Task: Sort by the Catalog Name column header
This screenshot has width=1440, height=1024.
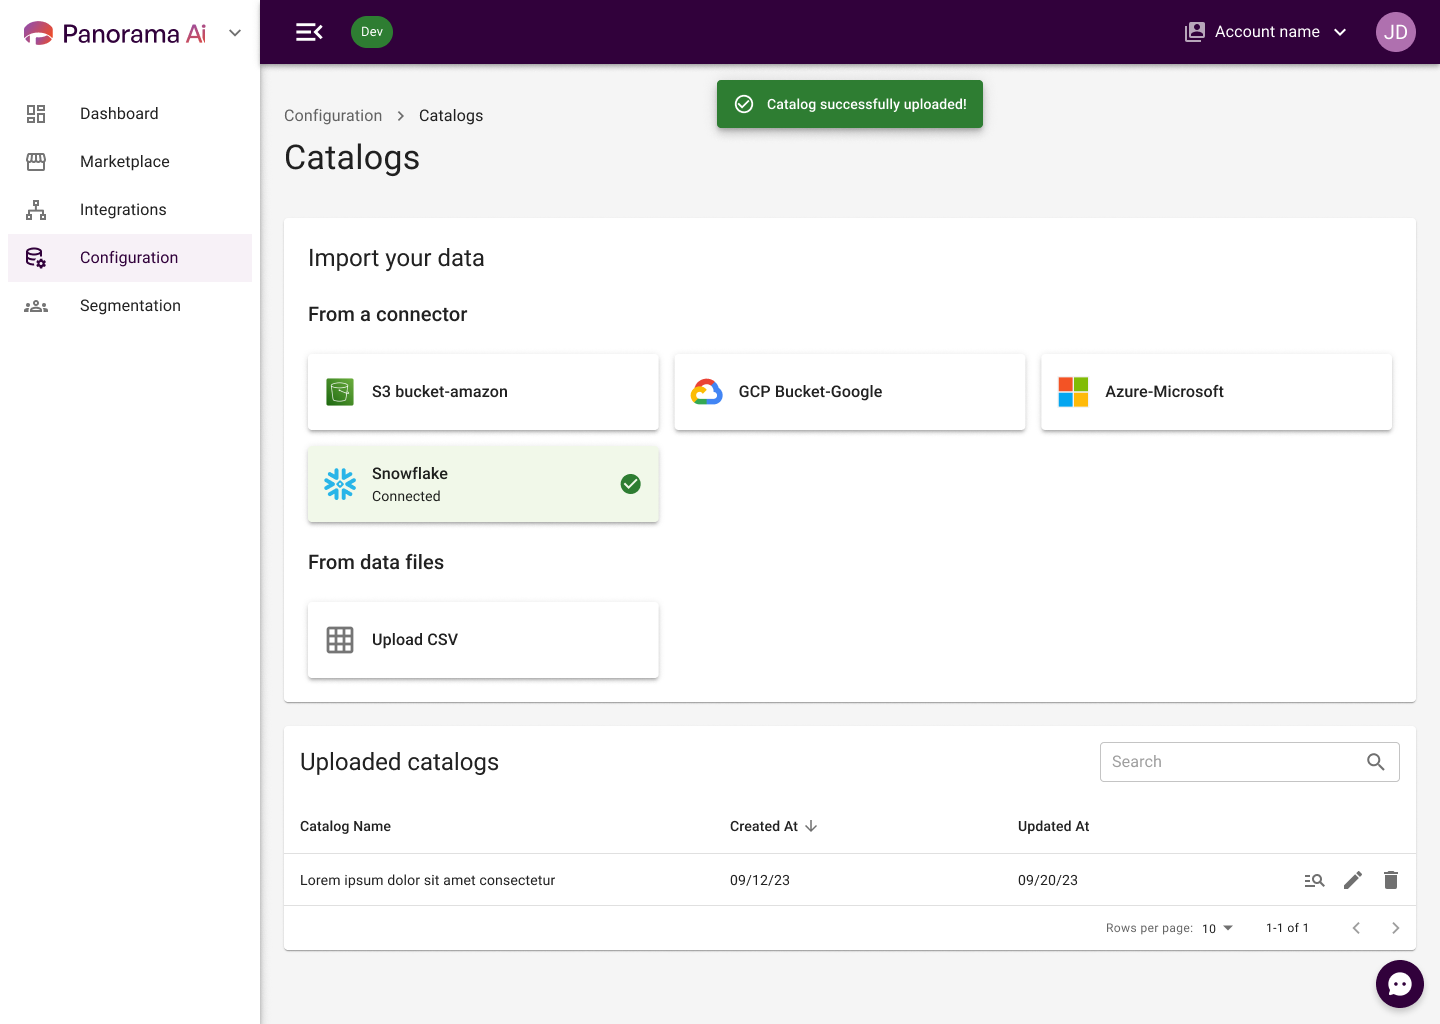Action: [x=345, y=826]
